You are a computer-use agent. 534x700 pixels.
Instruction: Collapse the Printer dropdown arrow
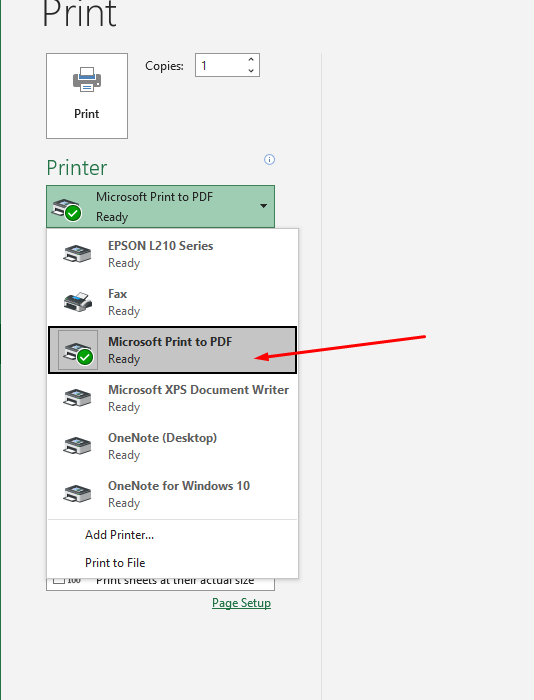pos(263,206)
